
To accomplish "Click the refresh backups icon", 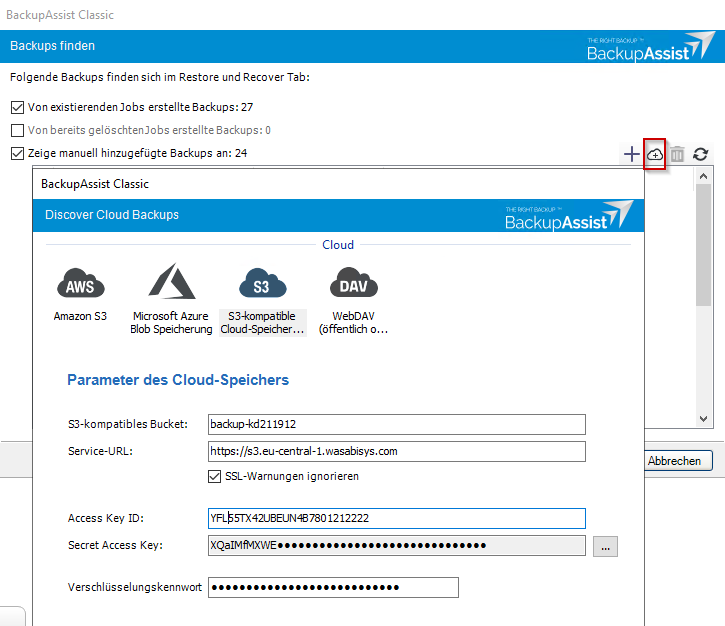I will point(701,154).
